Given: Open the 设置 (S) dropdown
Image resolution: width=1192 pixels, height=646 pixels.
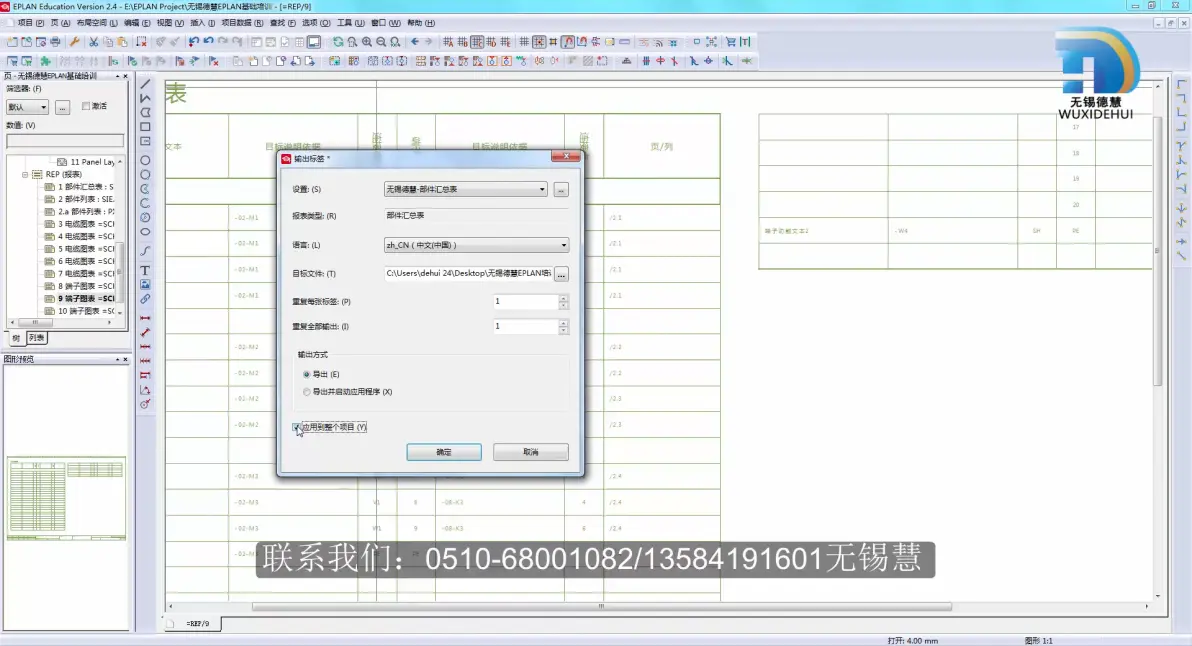Looking at the screenshot, I should coord(465,189).
